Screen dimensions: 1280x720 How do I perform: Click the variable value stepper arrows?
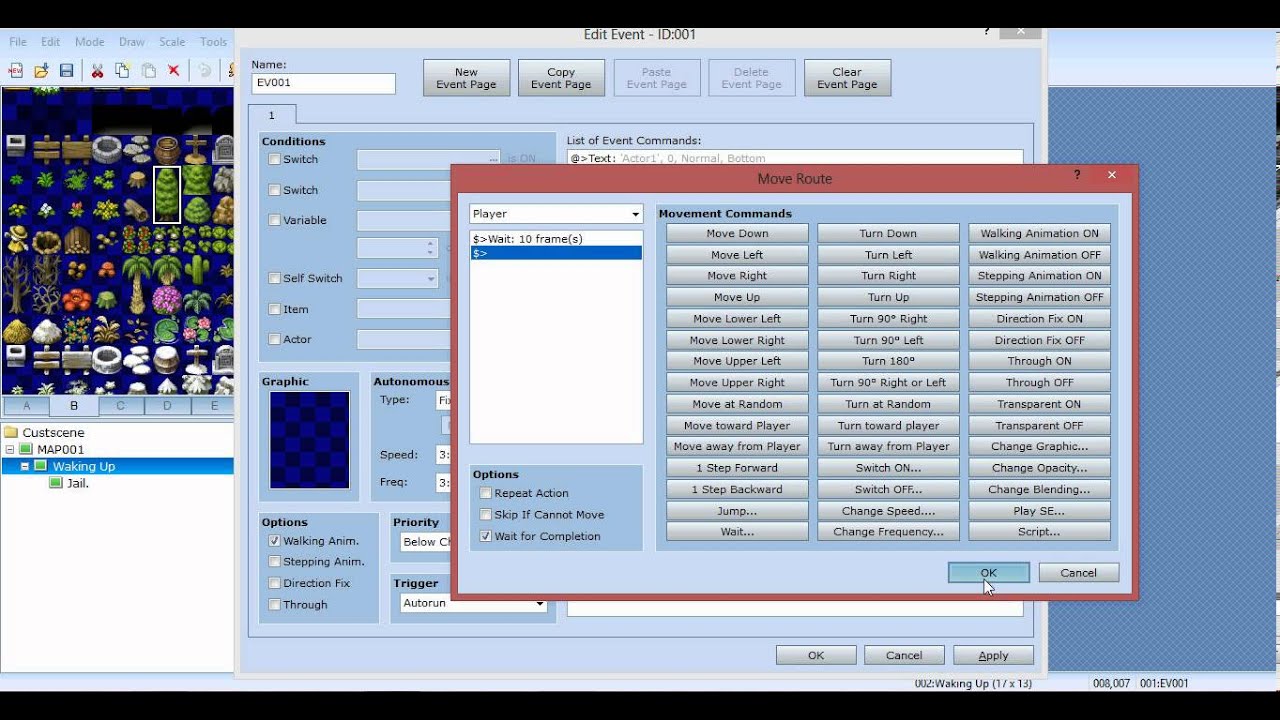[x=431, y=248]
